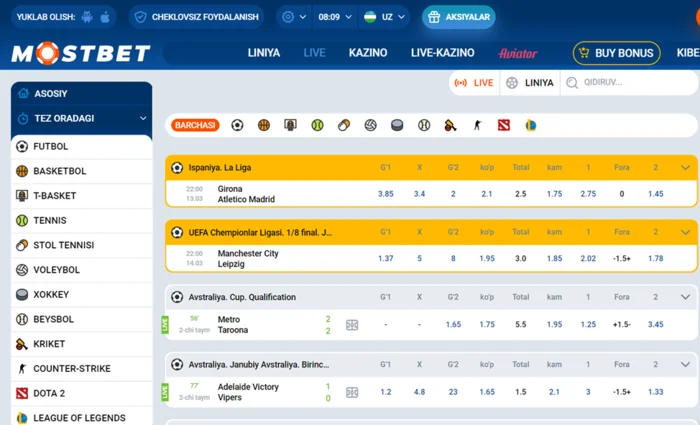Filter by cricket icon in sports bar
This screenshot has width=700, height=425.
point(450,125)
